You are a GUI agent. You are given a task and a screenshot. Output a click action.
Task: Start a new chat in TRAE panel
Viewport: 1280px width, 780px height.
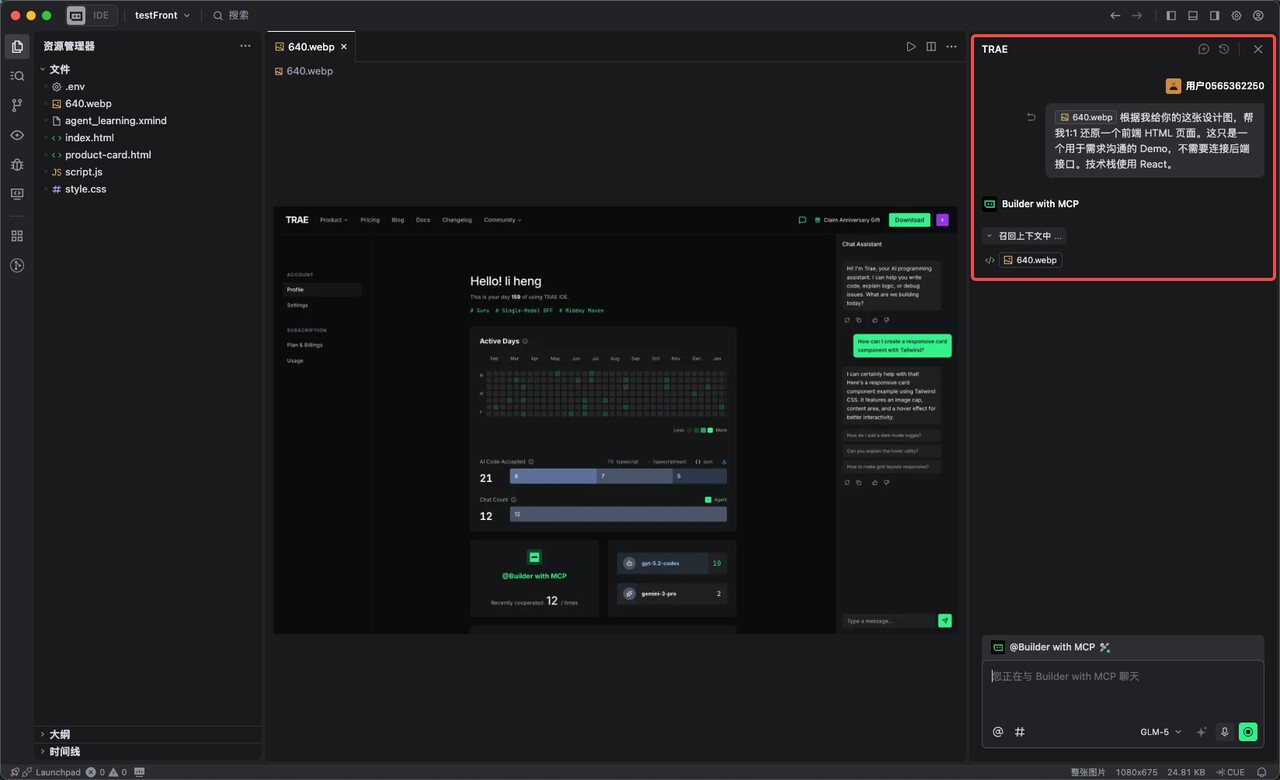coord(1204,49)
